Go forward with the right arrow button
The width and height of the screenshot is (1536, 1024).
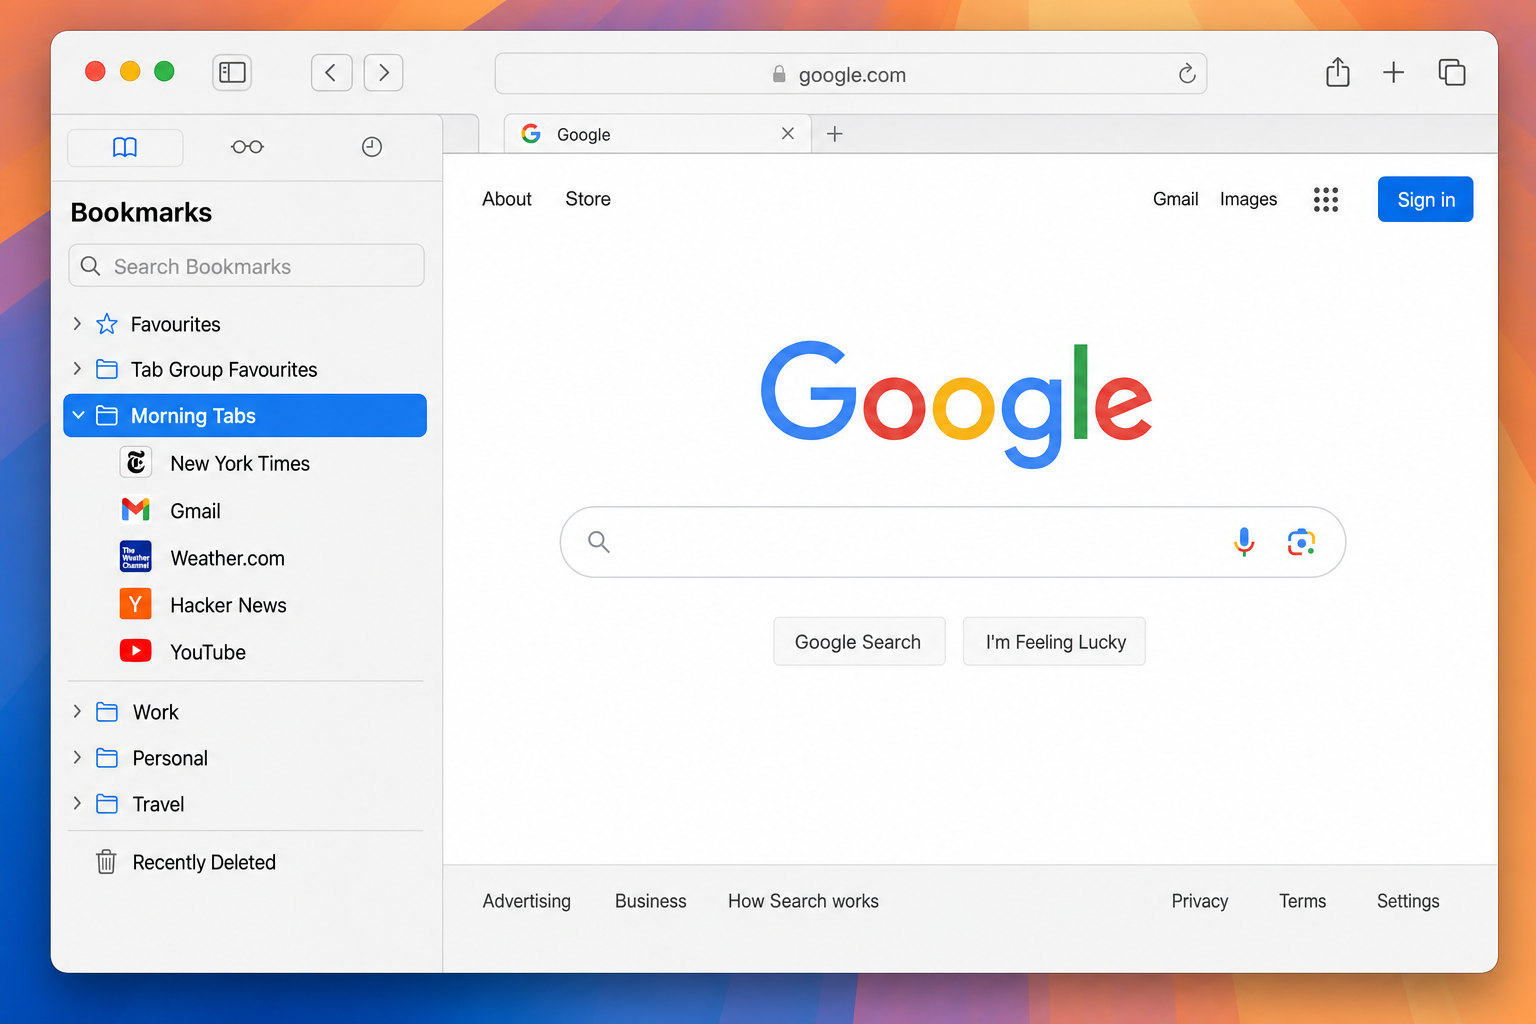384,73
